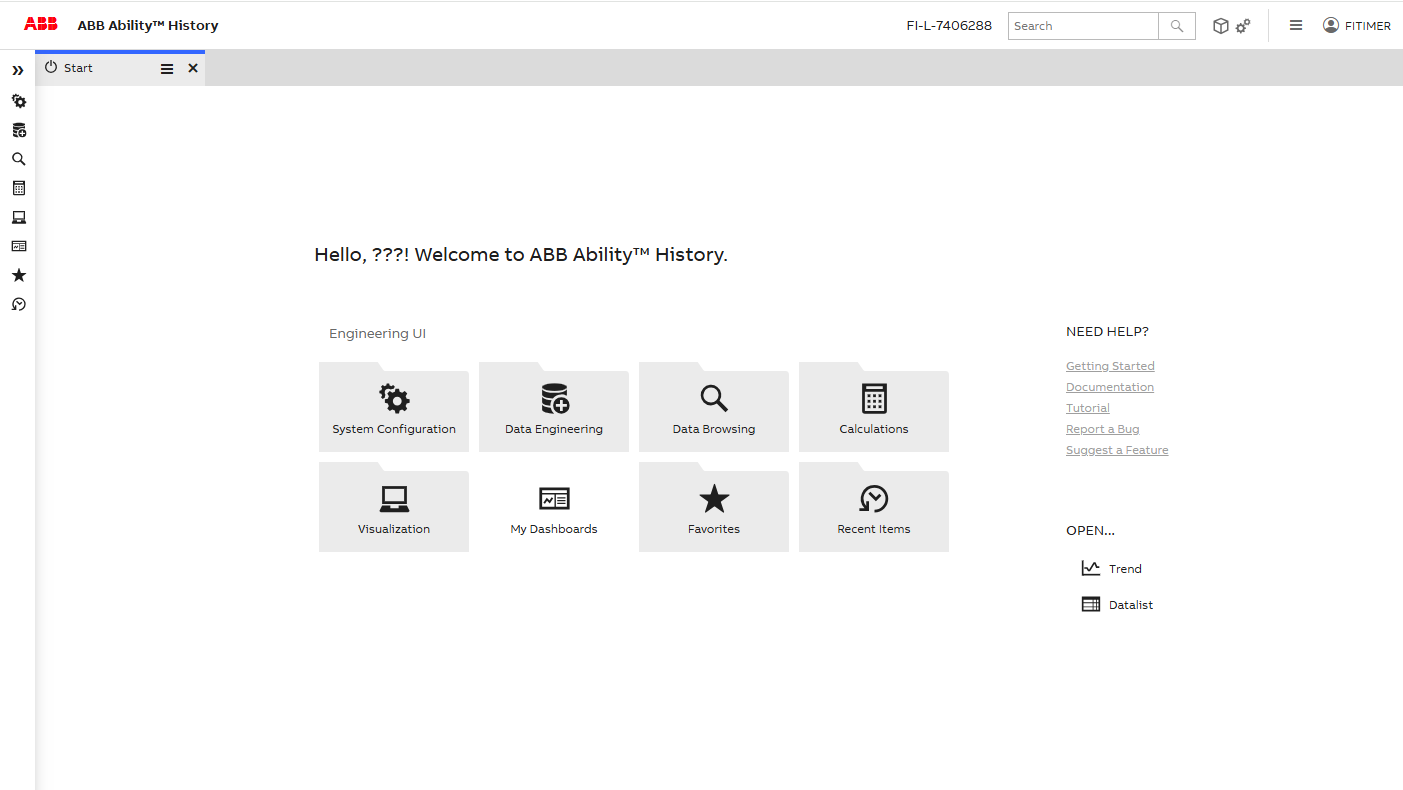
Task: Open the Favorites tile
Action: (x=714, y=507)
